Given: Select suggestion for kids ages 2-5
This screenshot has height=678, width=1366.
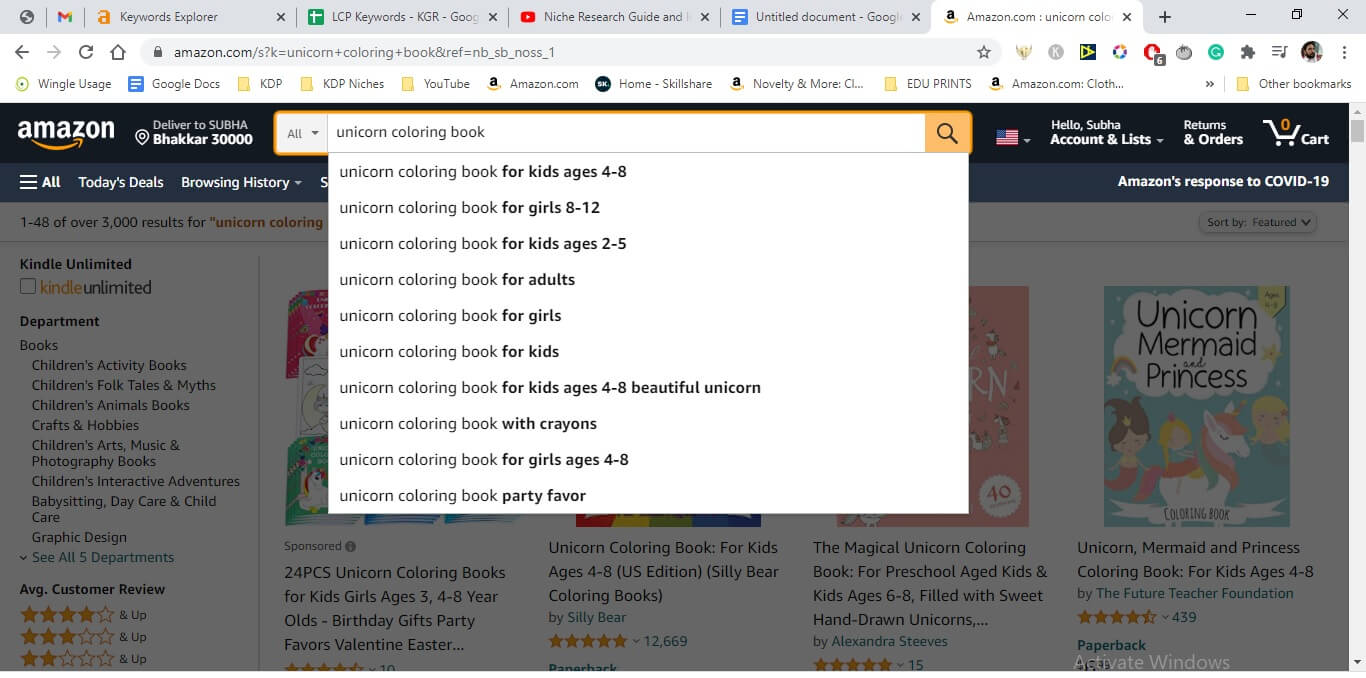Looking at the screenshot, I should pyautogui.click(x=648, y=244).
